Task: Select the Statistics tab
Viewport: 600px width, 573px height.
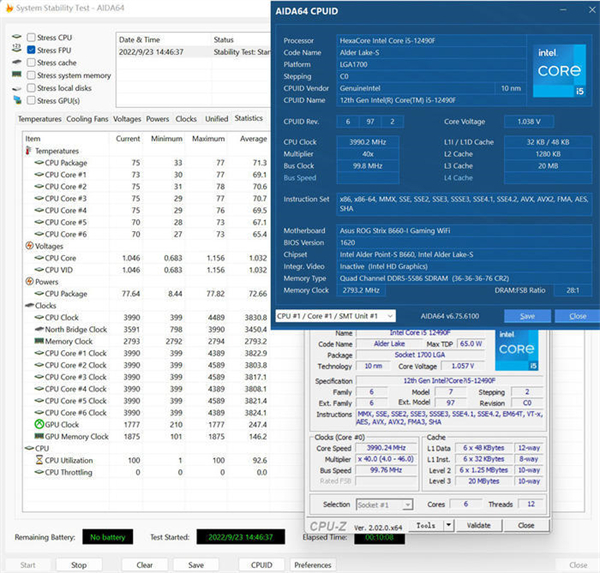Action: 249,118
